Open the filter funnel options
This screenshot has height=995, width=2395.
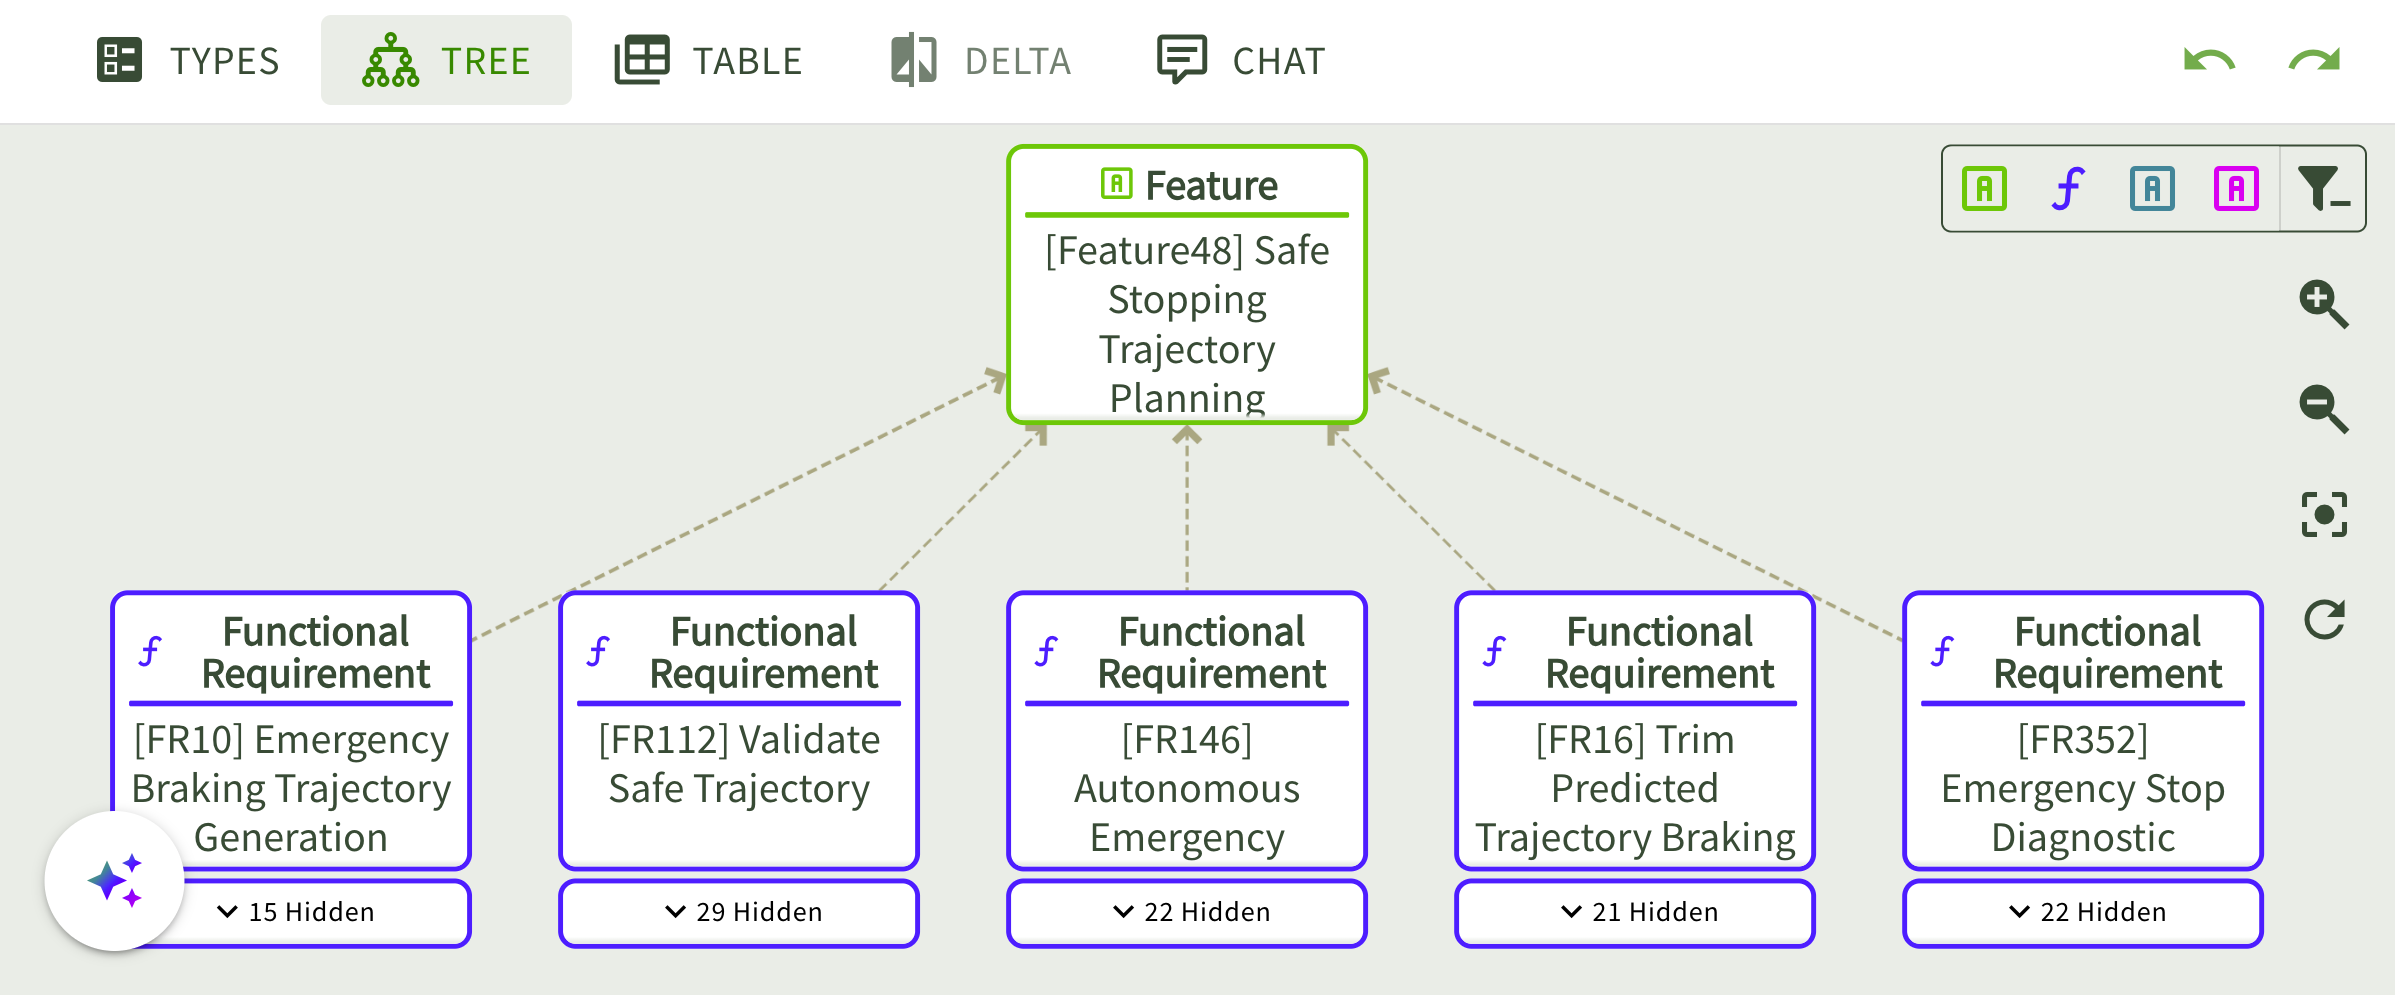pos(2322,189)
